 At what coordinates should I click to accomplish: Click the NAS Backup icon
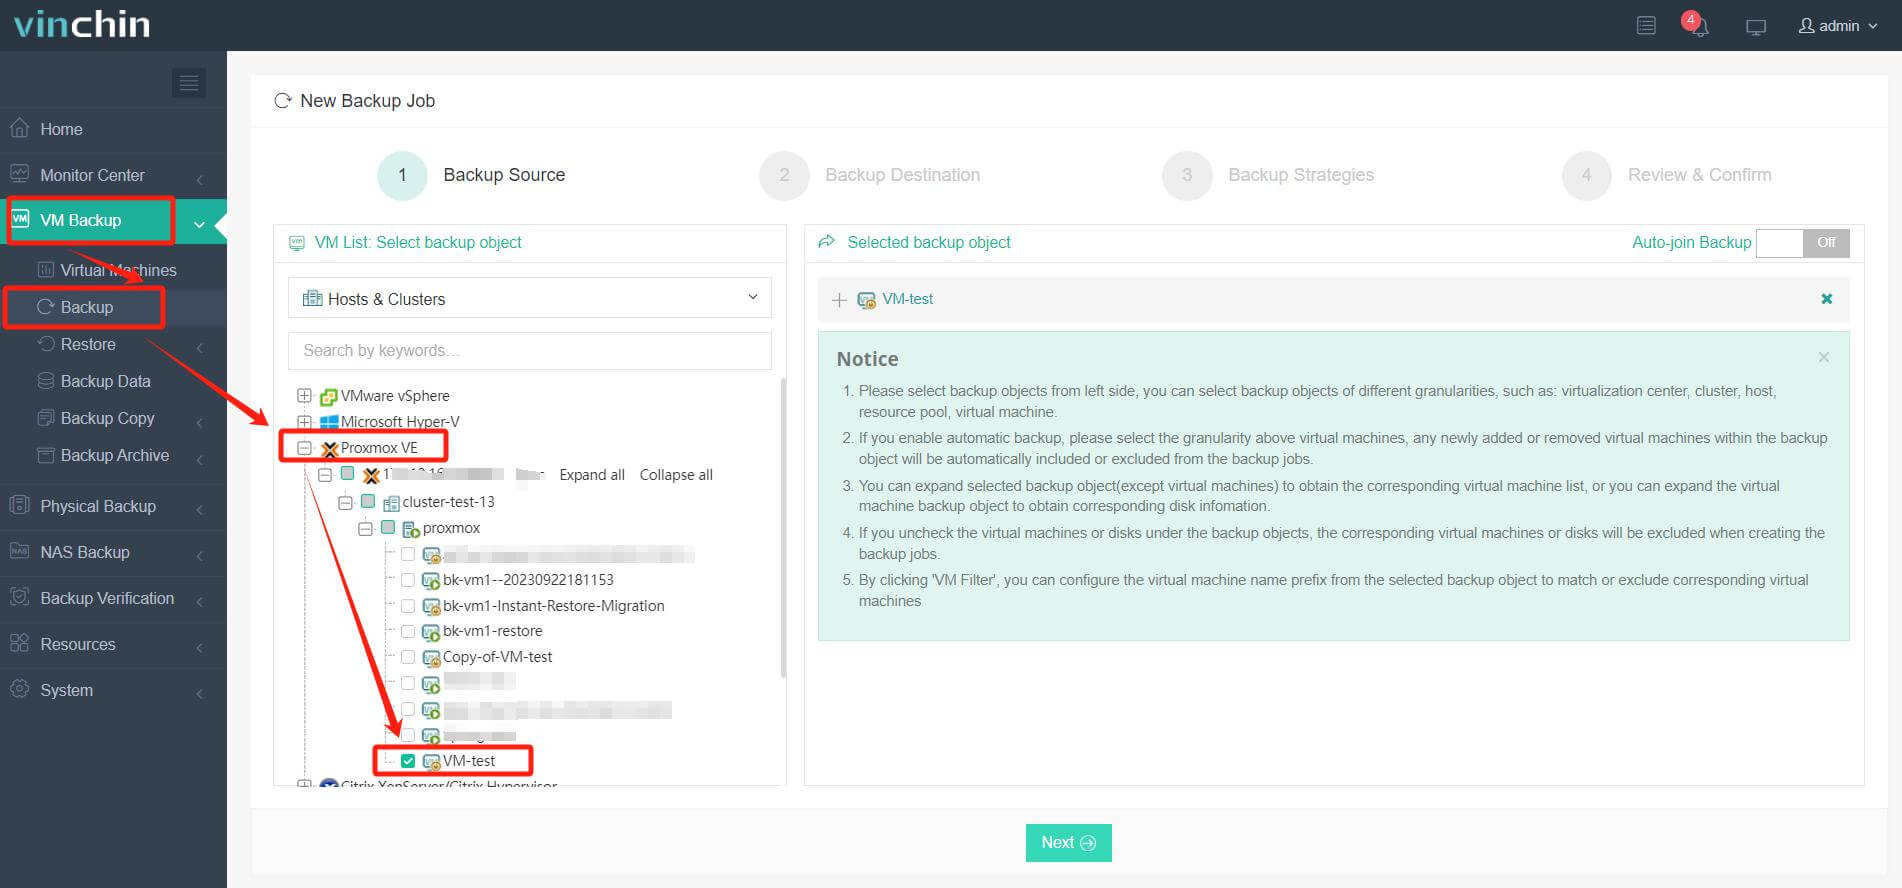19,551
